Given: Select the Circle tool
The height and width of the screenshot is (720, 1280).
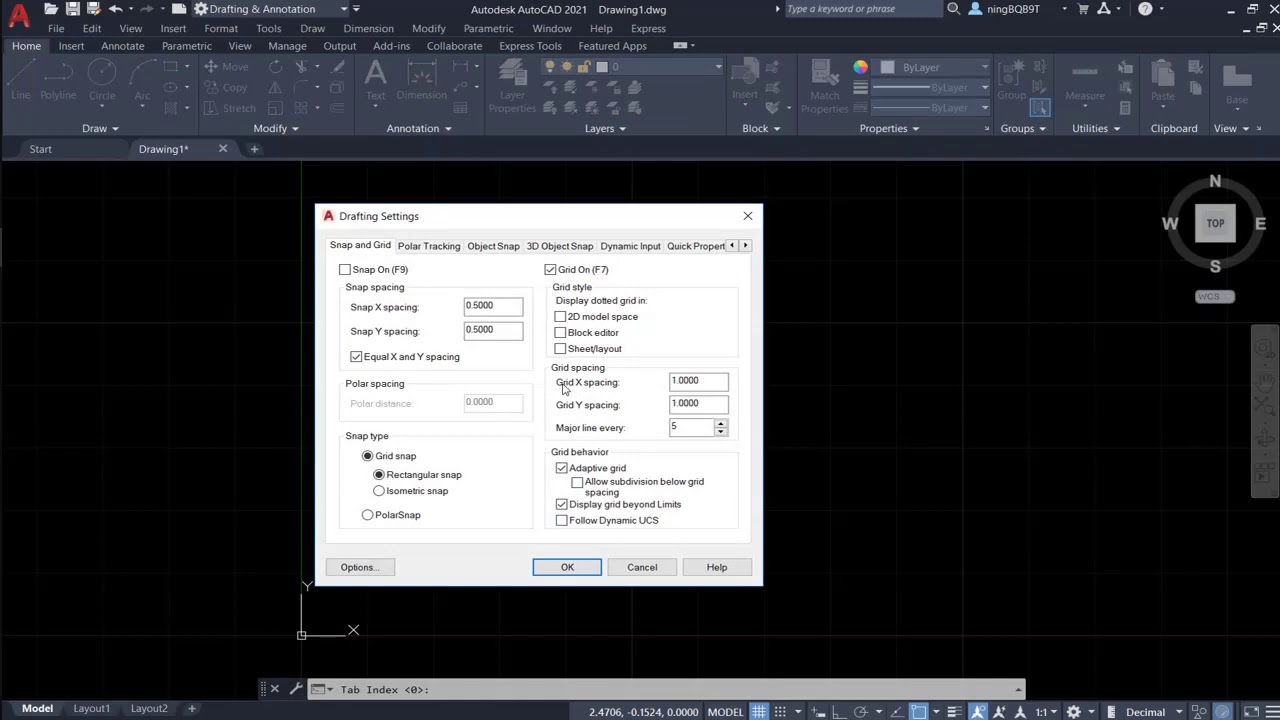Looking at the screenshot, I should 102,79.
